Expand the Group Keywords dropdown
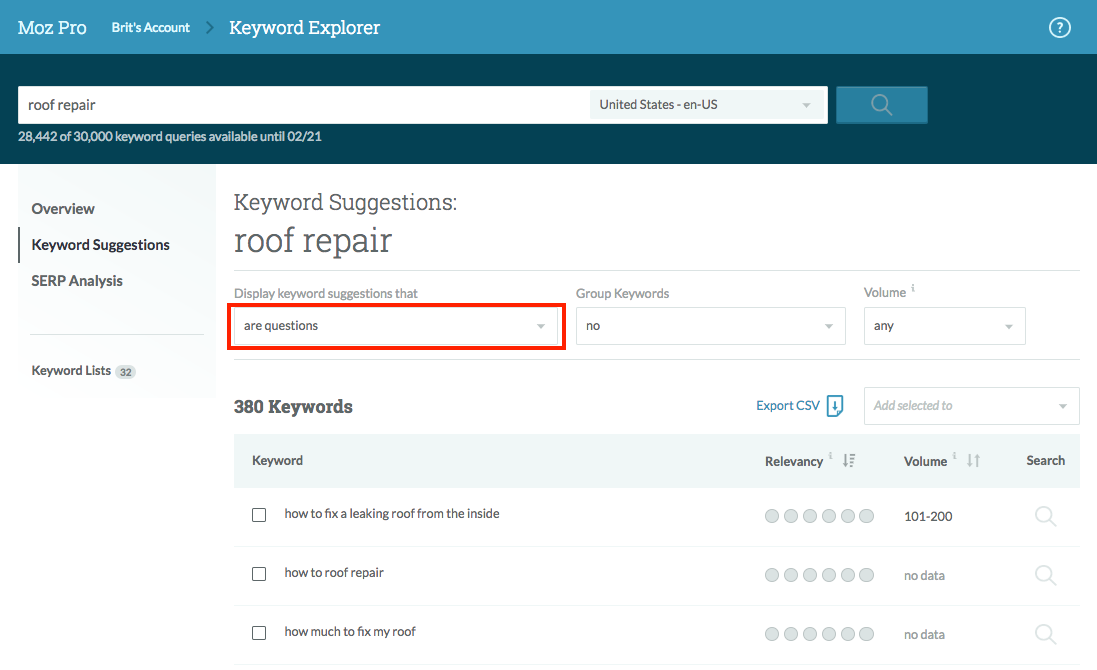 [x=710, y=327]
